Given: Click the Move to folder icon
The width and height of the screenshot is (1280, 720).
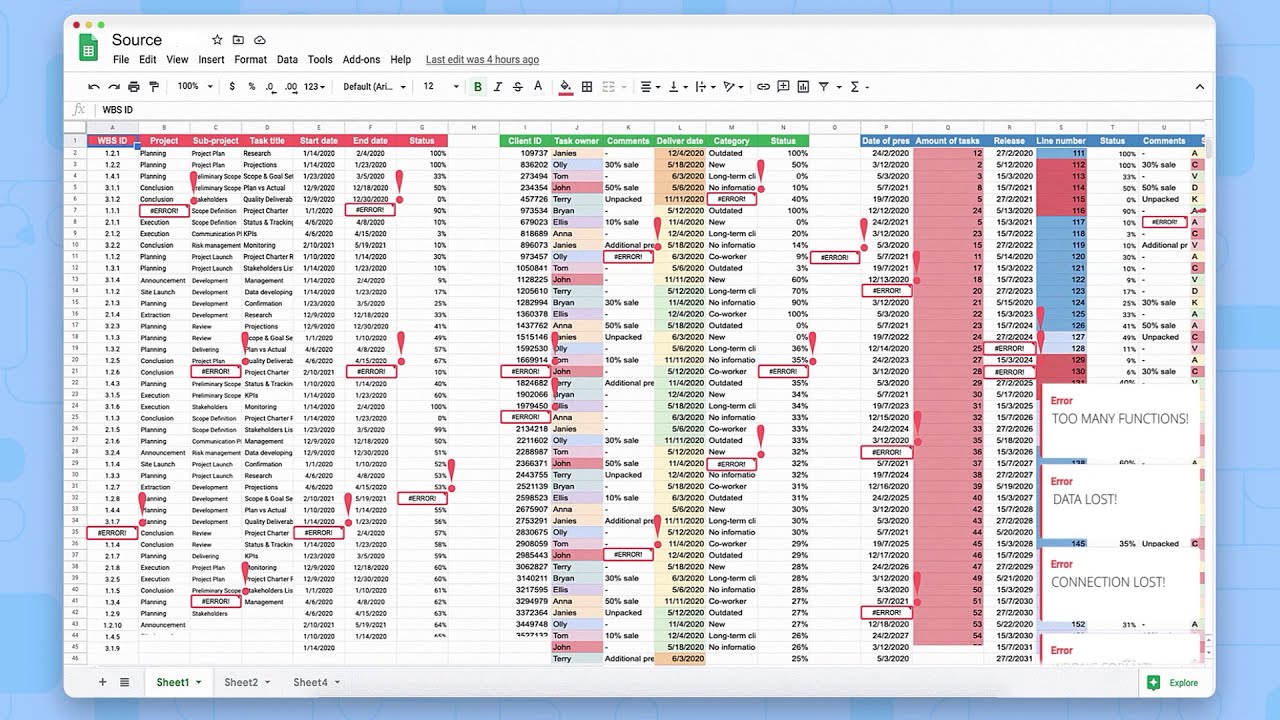Looking at the screenshot, I should pos(238,40).
